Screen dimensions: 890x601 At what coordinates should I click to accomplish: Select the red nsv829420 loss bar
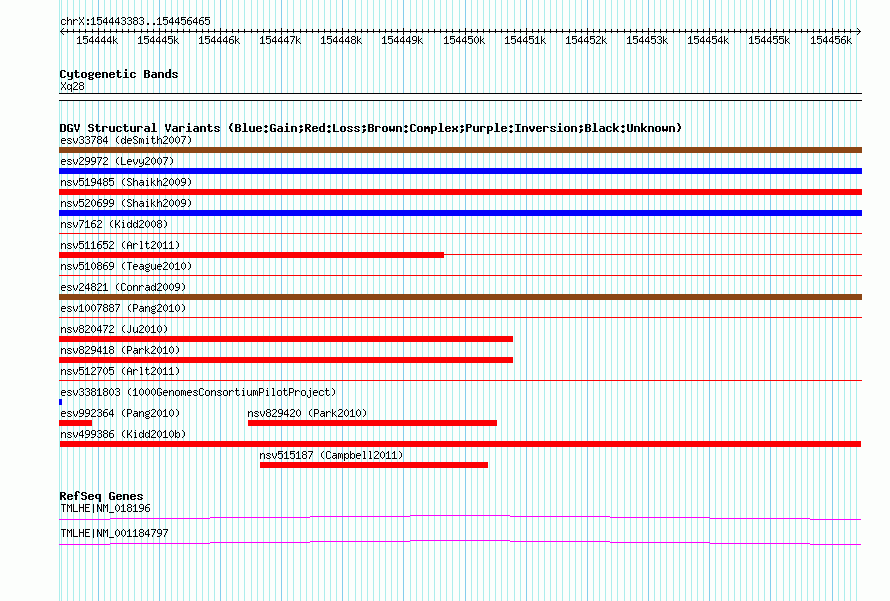point(372,423)
